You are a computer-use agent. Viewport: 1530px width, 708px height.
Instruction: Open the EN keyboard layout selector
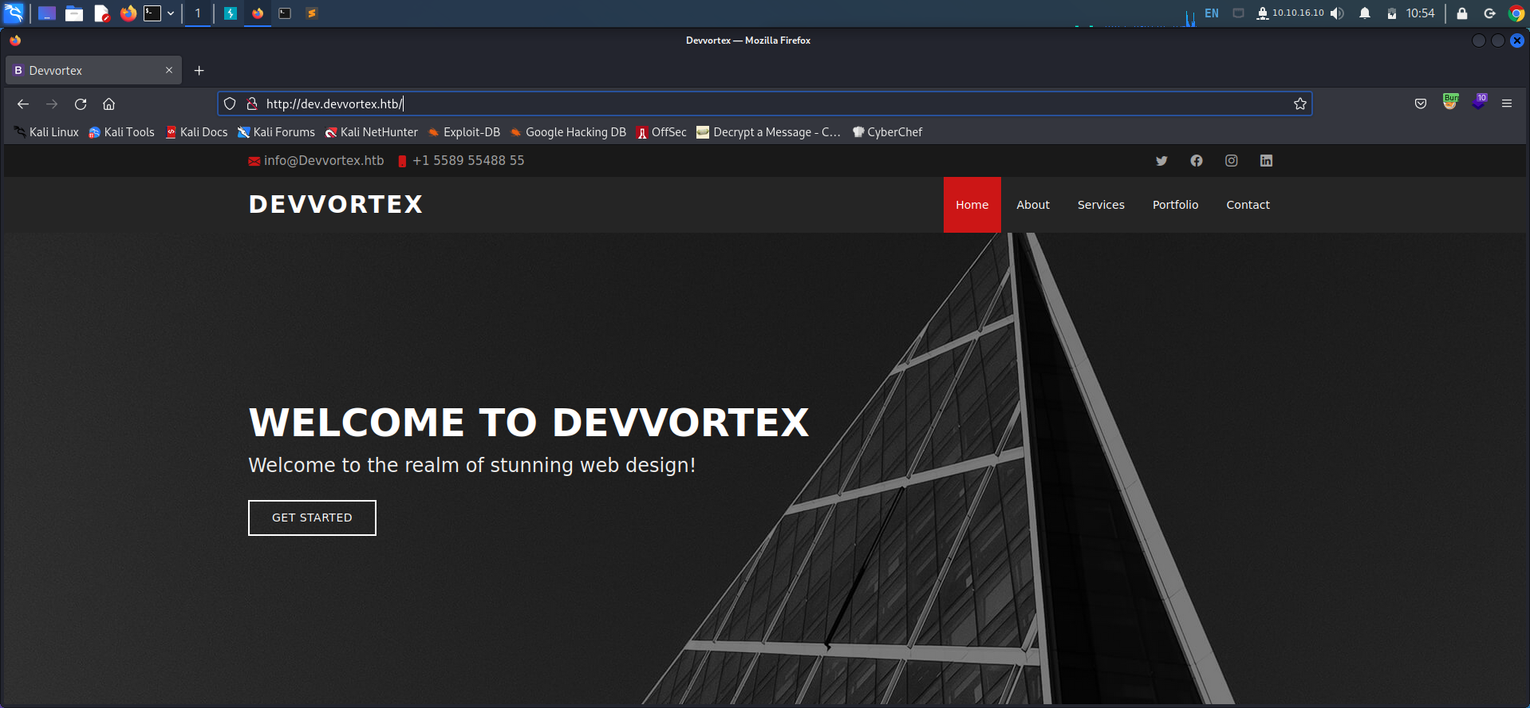pyautogui.click(x=1211, y=13)
